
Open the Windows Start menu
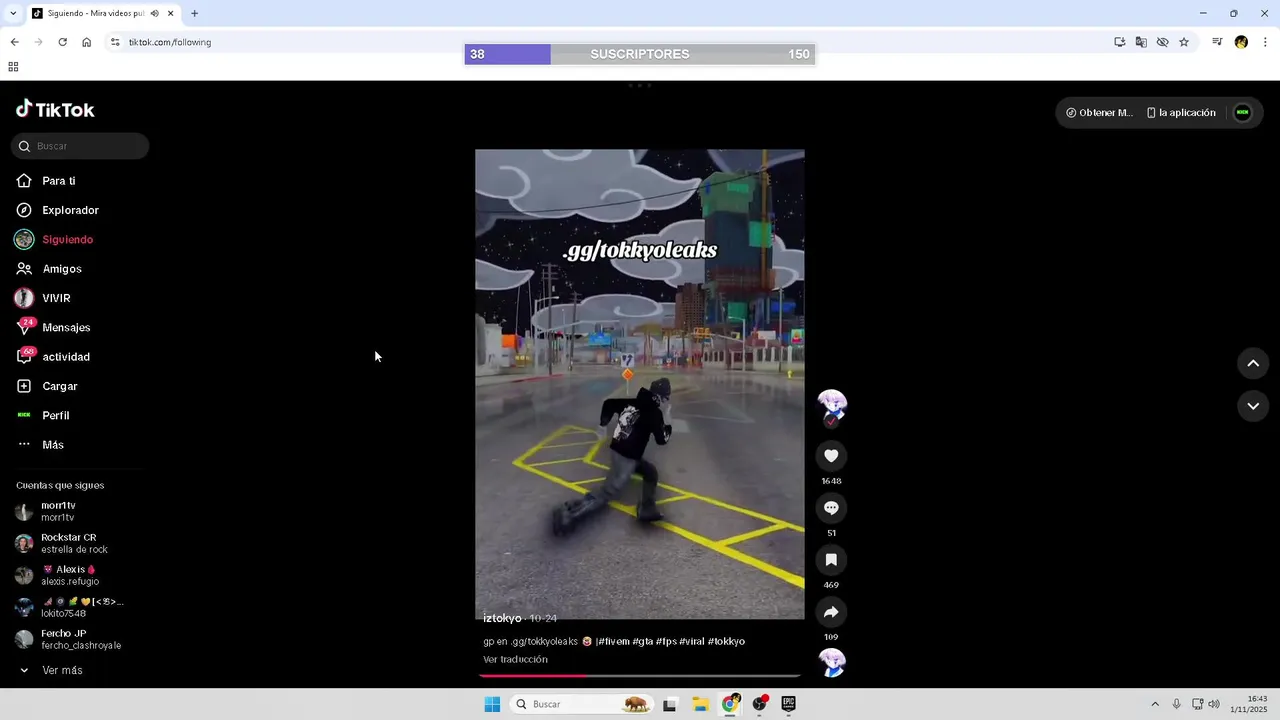click(492, 704)
